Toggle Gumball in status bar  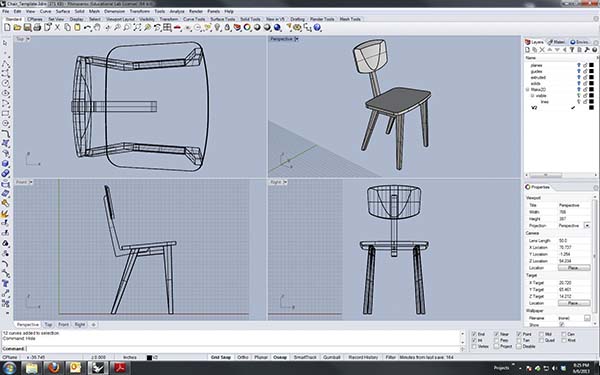click(331, 357)
